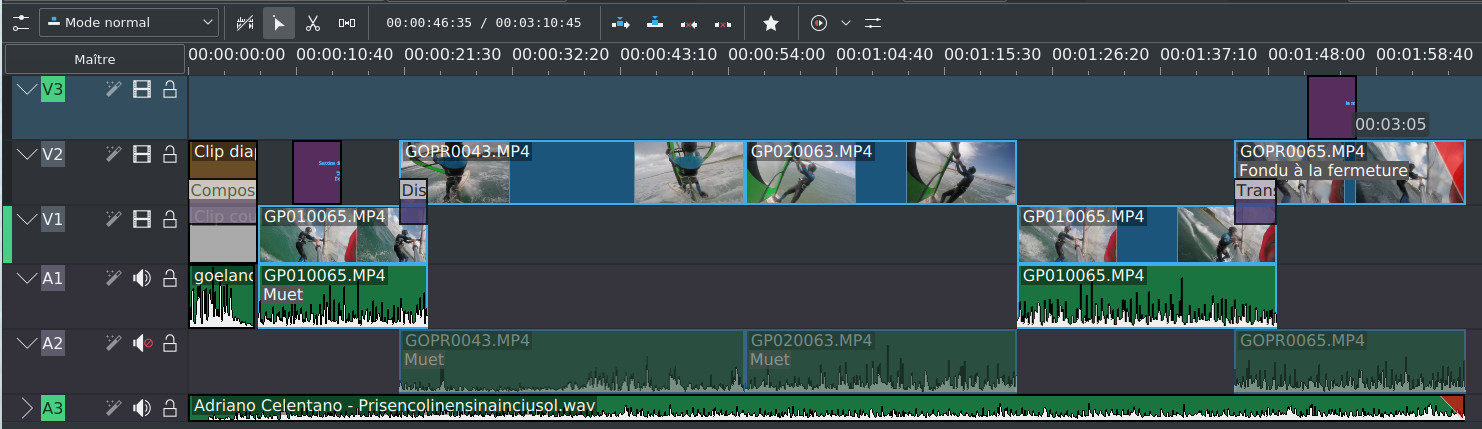Image resolution: width=1482 pixels, height=429 pixels.
Task: Select the razor (scissors) tool
Action: 313,23
